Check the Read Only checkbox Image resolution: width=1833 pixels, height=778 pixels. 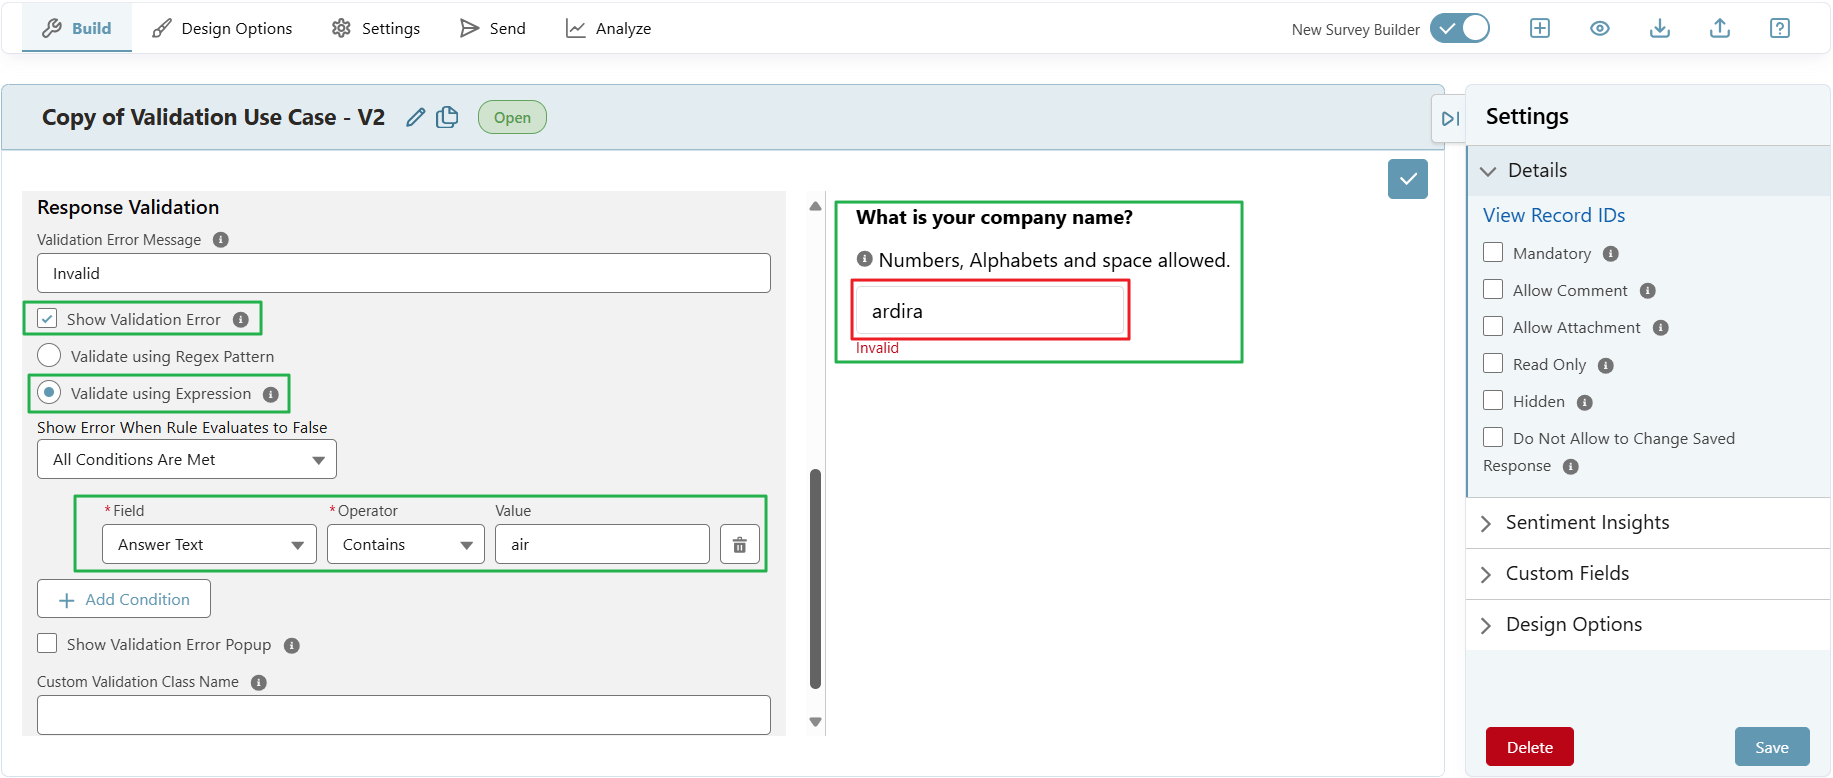pyautogui.click(x=1493, y=363)
